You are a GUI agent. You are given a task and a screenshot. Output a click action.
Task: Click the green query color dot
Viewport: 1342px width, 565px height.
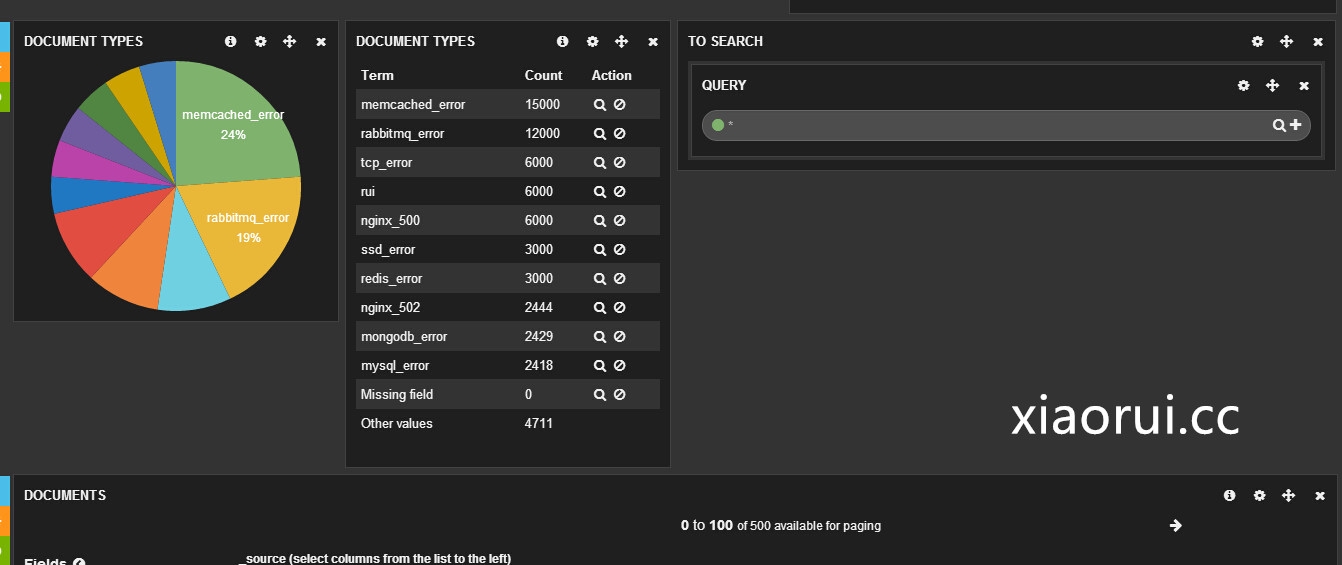click(717, 125)
